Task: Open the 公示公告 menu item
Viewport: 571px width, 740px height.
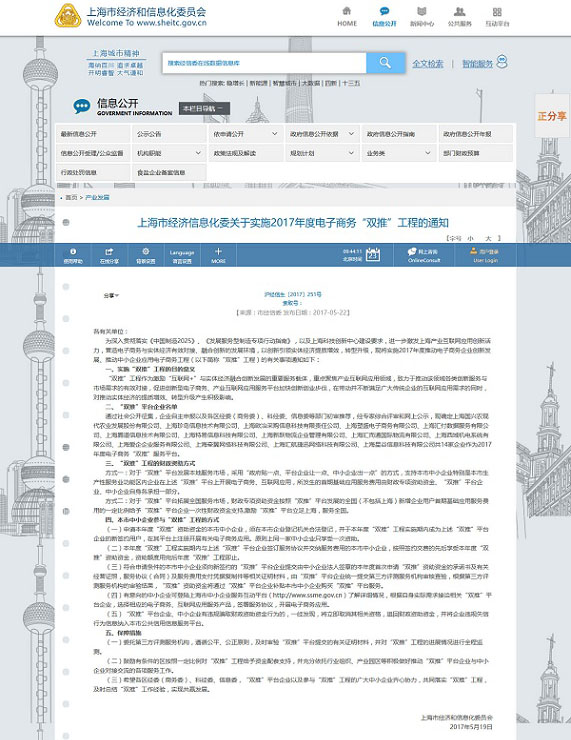Action: pos(169,134)
